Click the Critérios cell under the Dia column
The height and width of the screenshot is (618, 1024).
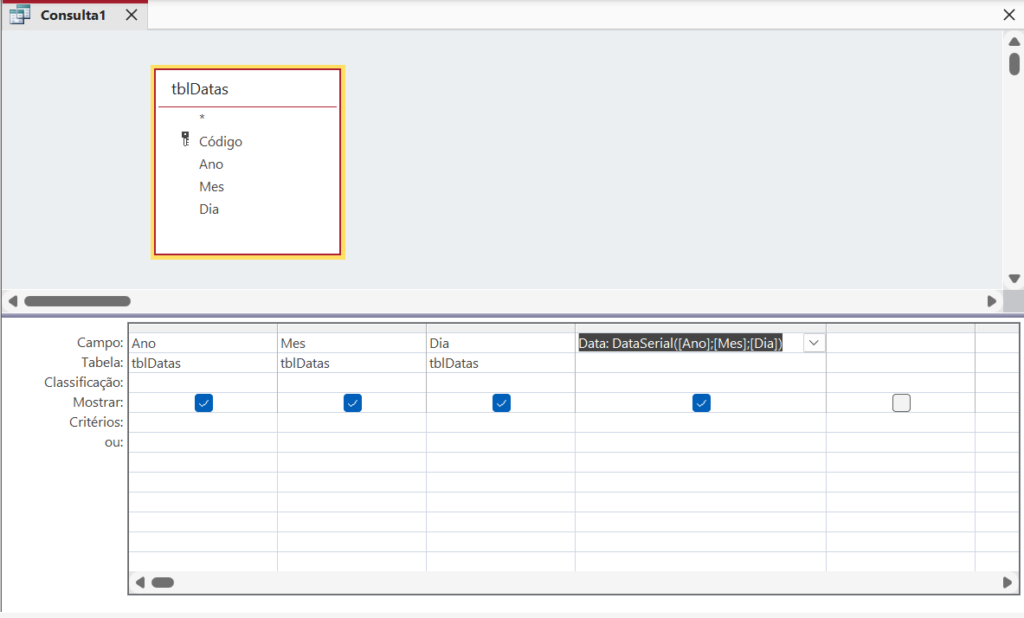tap(501, 422)
